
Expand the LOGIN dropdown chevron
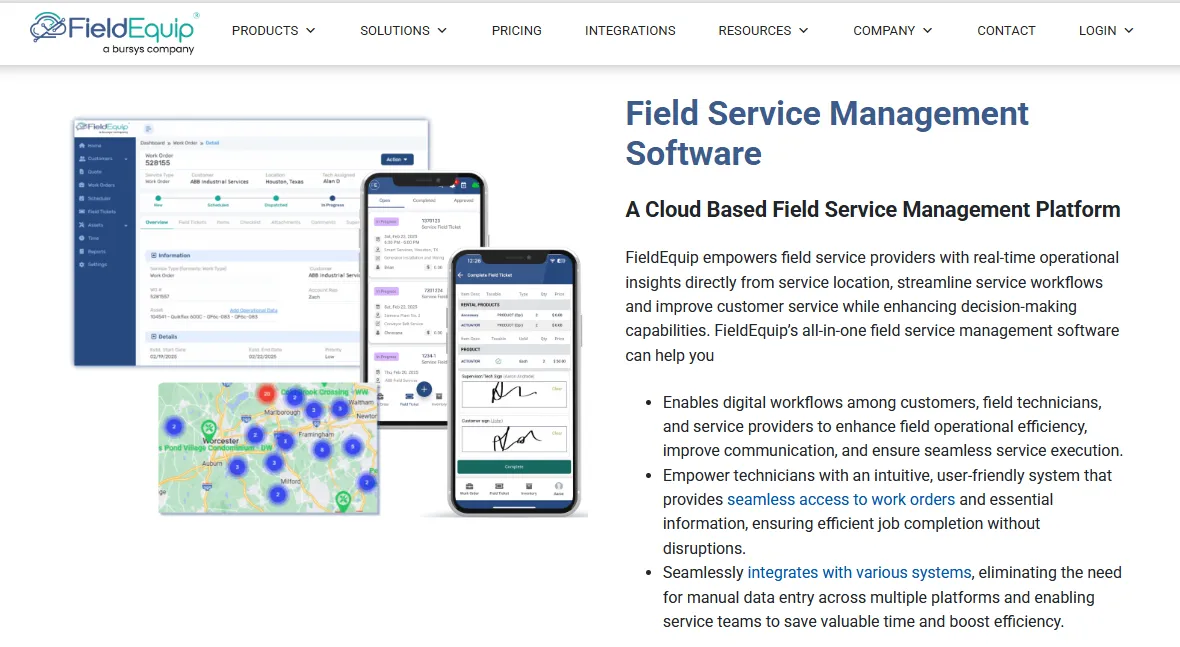coord(1129,31)
